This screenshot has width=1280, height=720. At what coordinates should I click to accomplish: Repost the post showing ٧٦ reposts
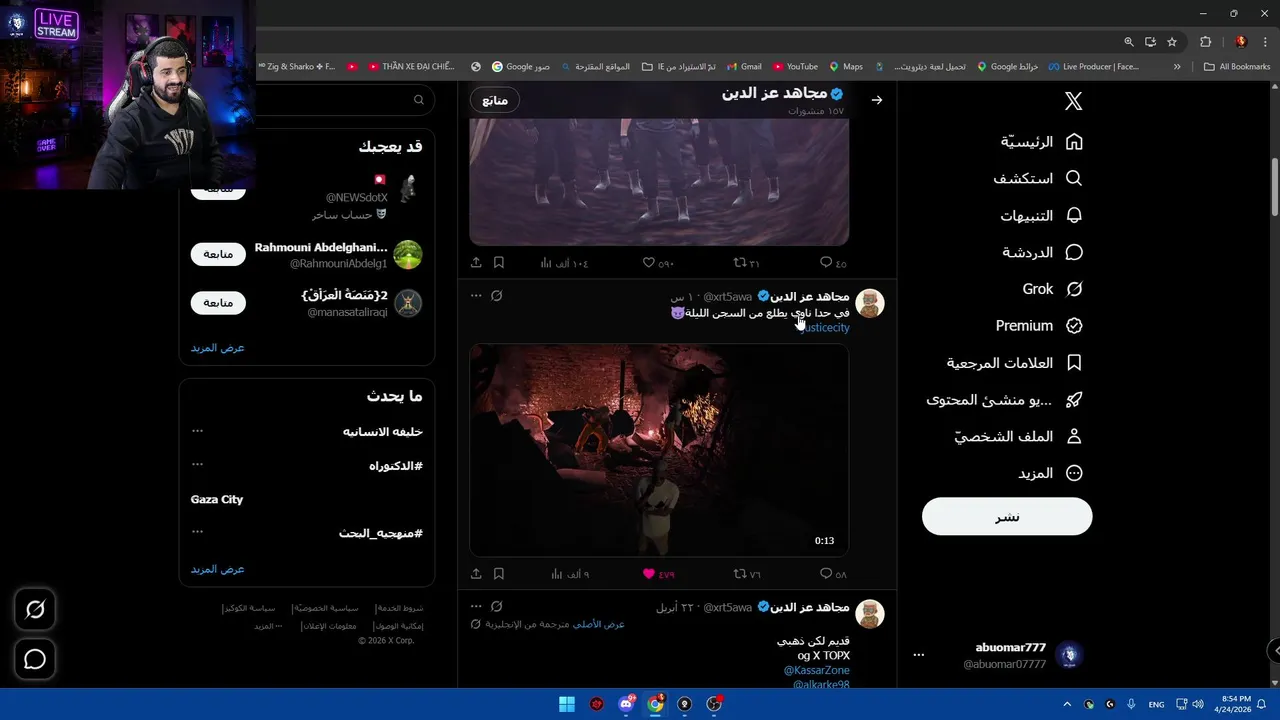click(x=747, y=574)
